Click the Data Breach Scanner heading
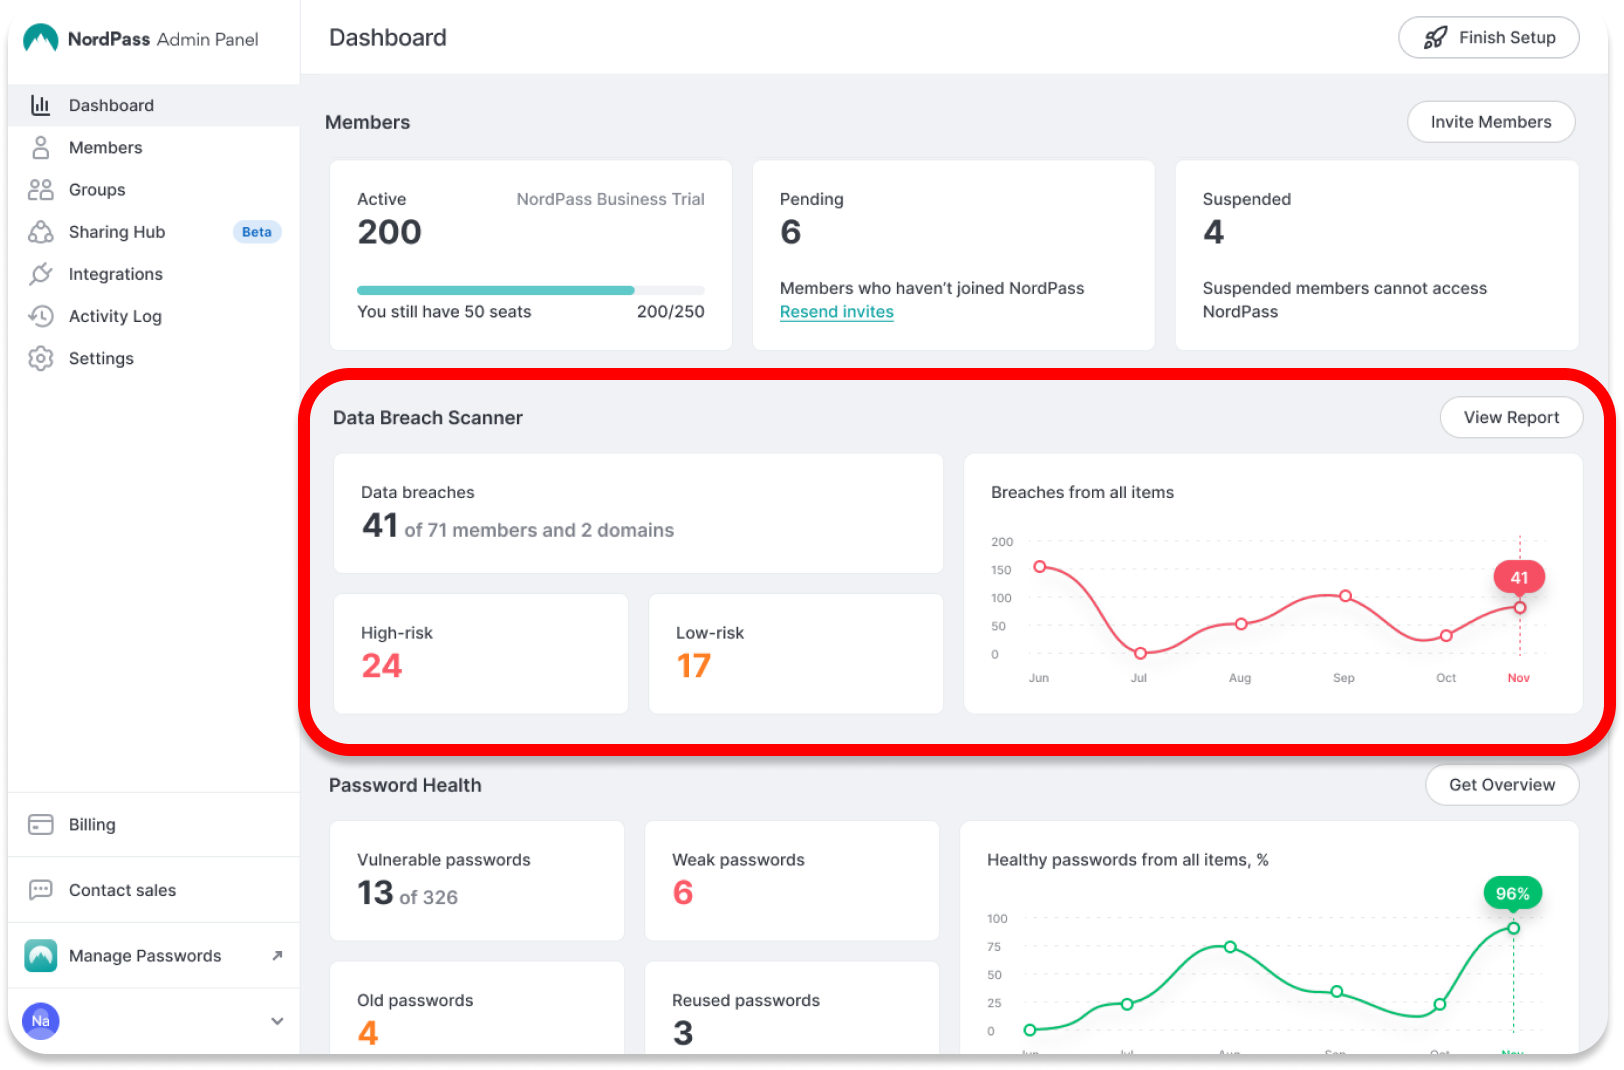Screen dimensions: 1624x1070 [428, 418]
